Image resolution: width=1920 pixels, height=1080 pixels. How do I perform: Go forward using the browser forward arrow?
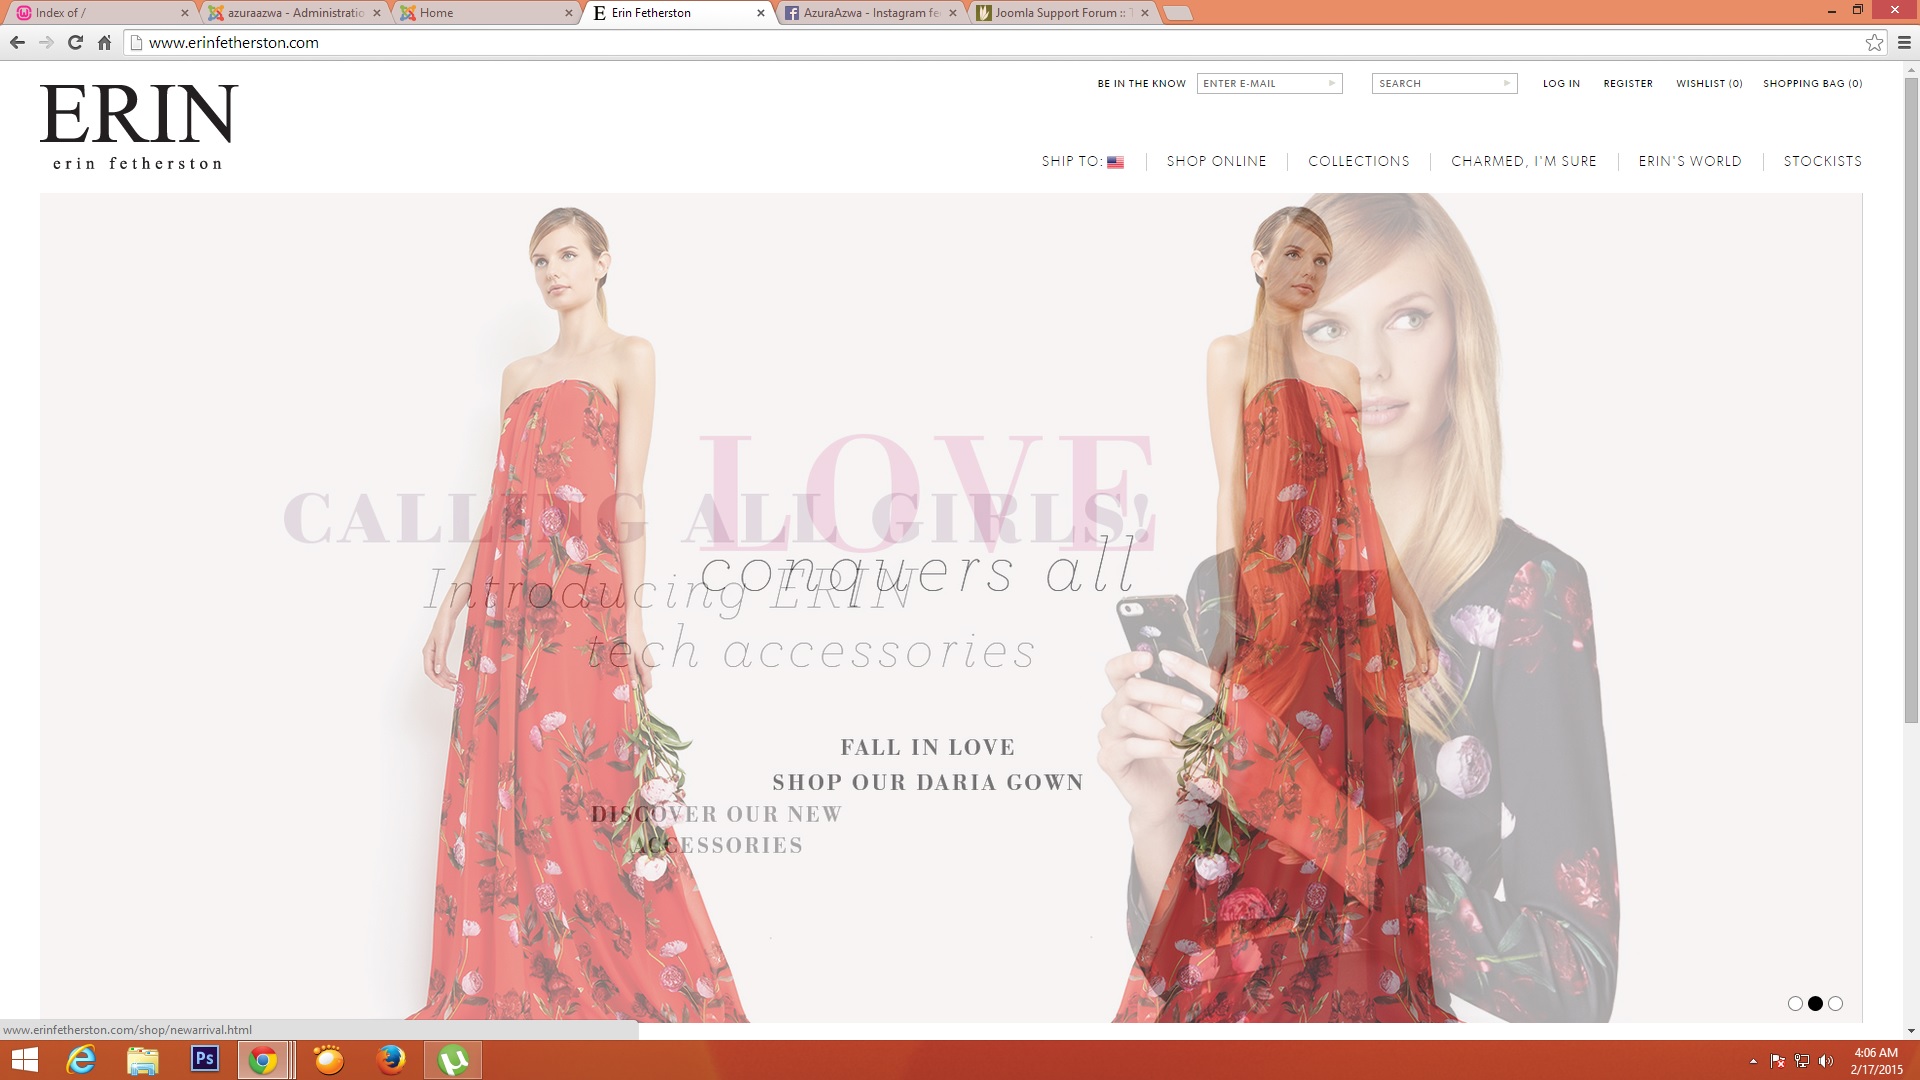click(46, 42)
